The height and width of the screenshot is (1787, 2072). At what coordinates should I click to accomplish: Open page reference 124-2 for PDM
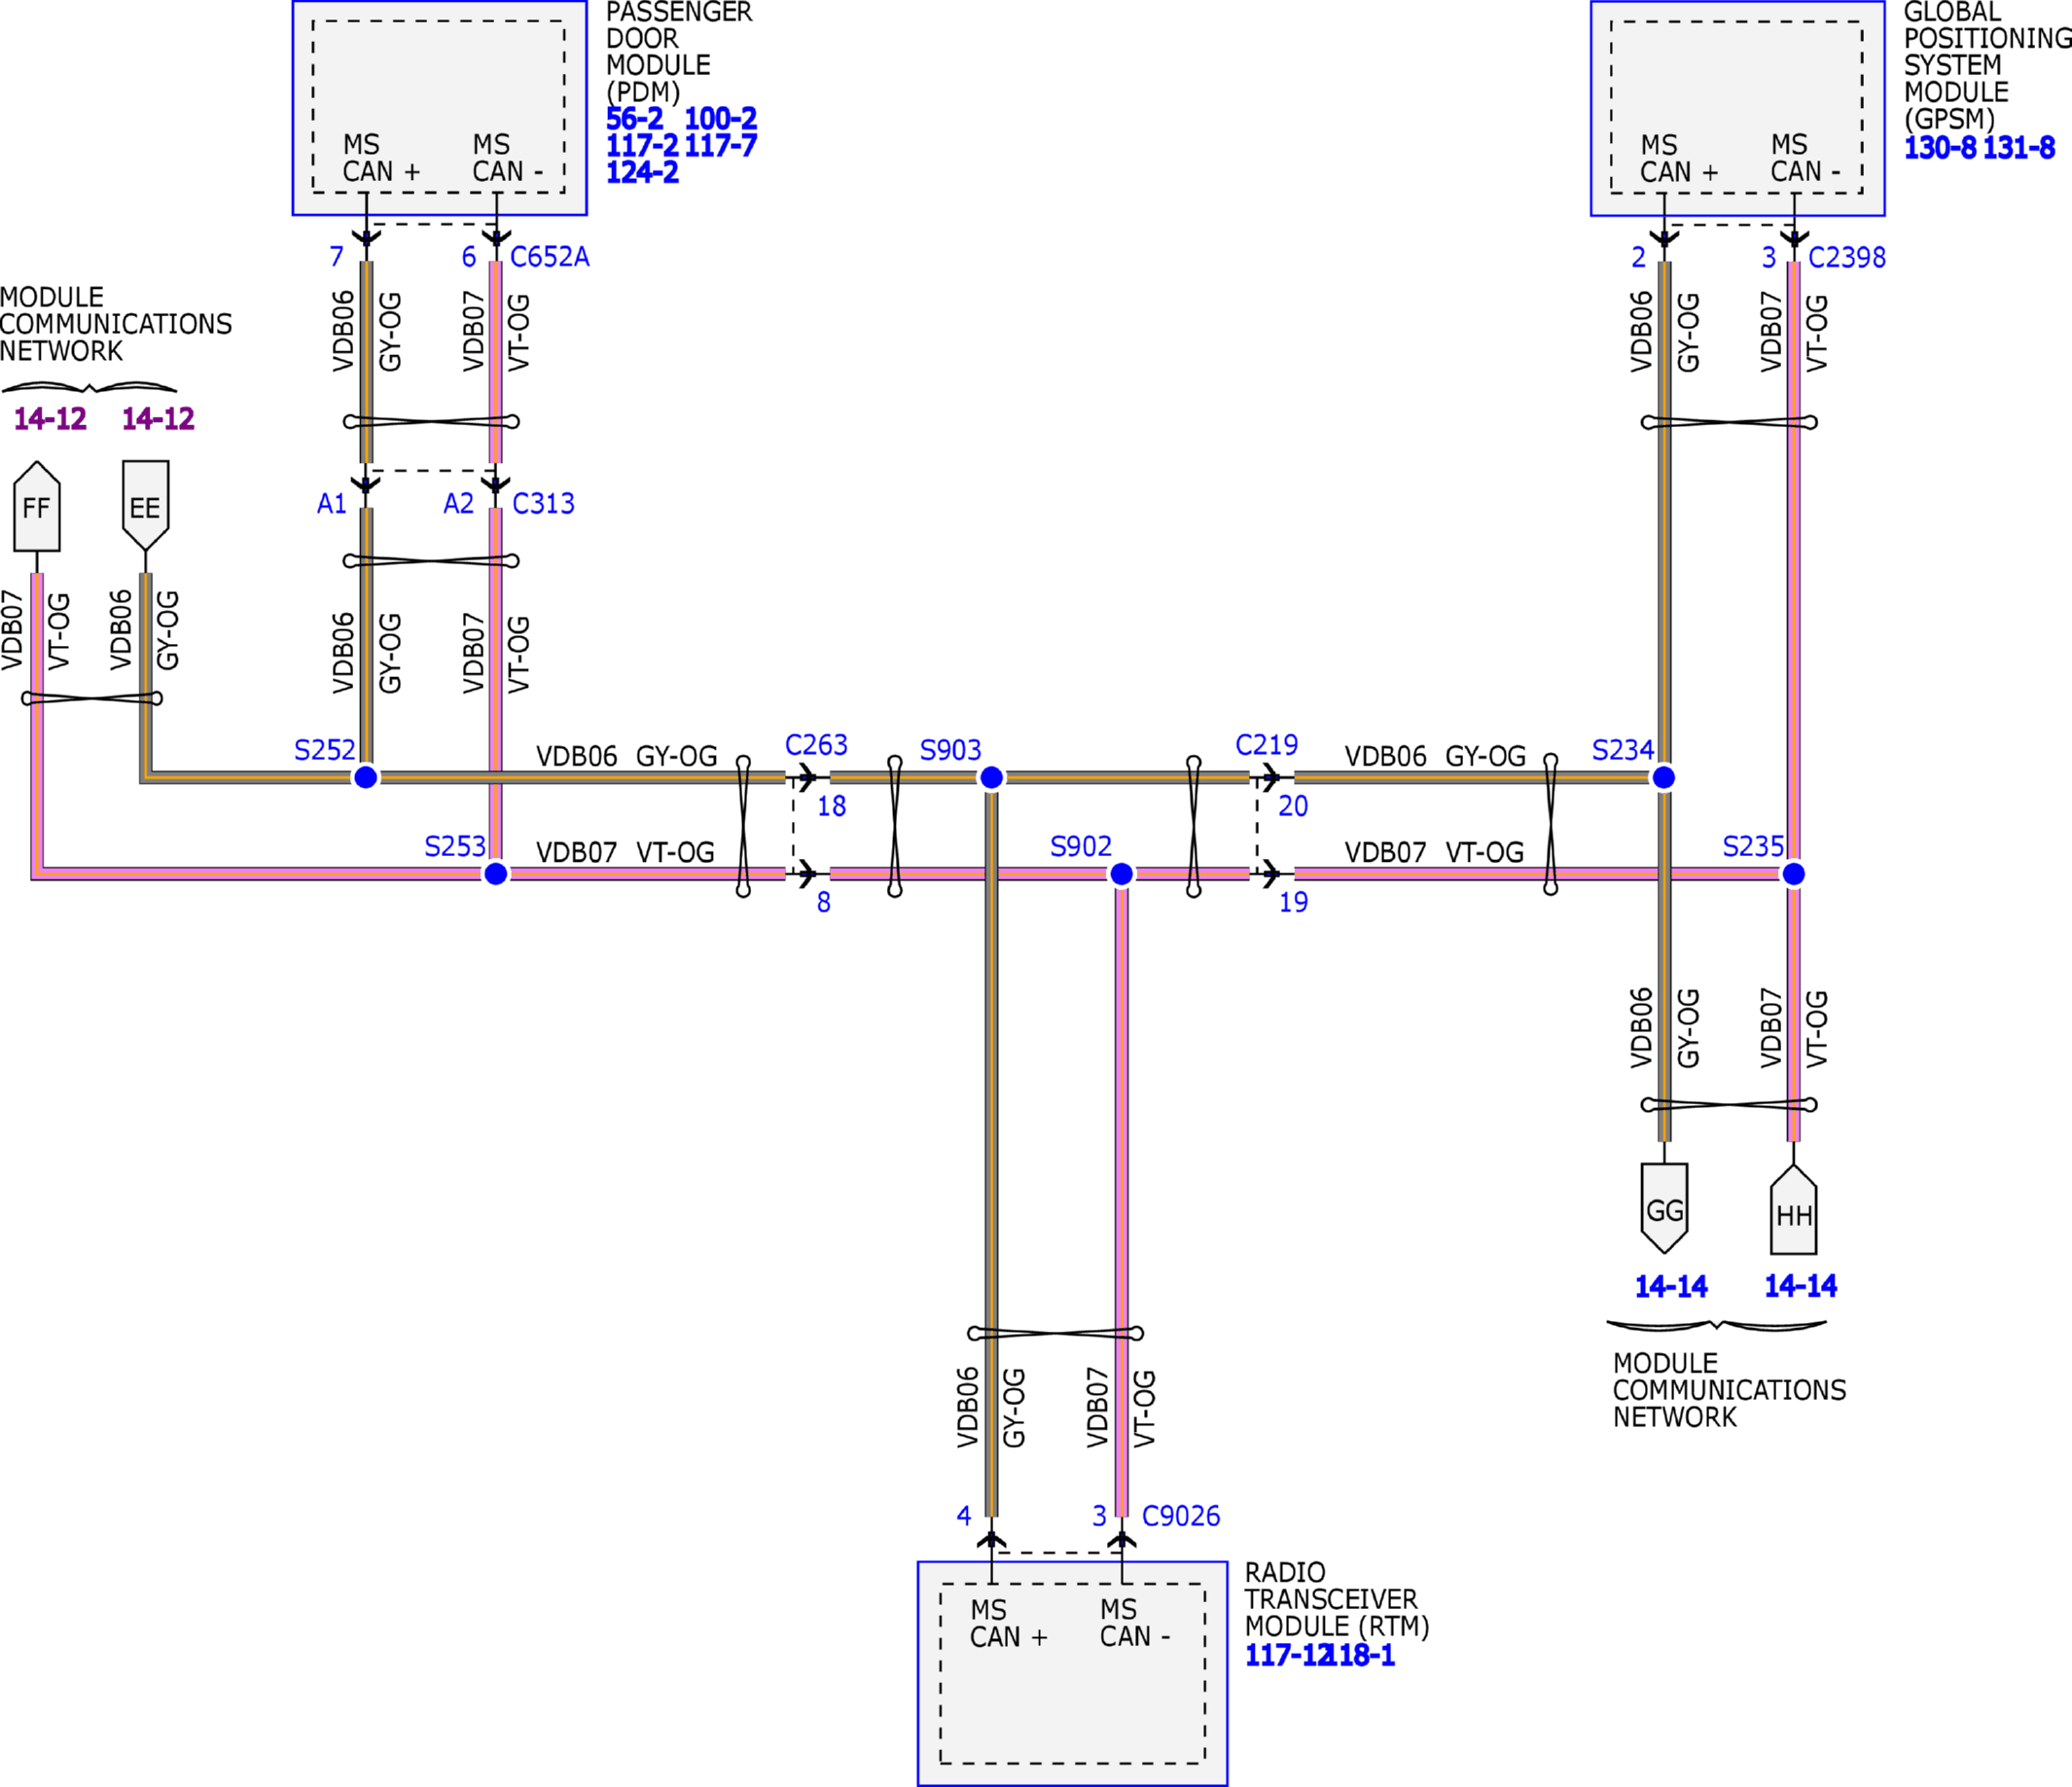click(642, 173)
